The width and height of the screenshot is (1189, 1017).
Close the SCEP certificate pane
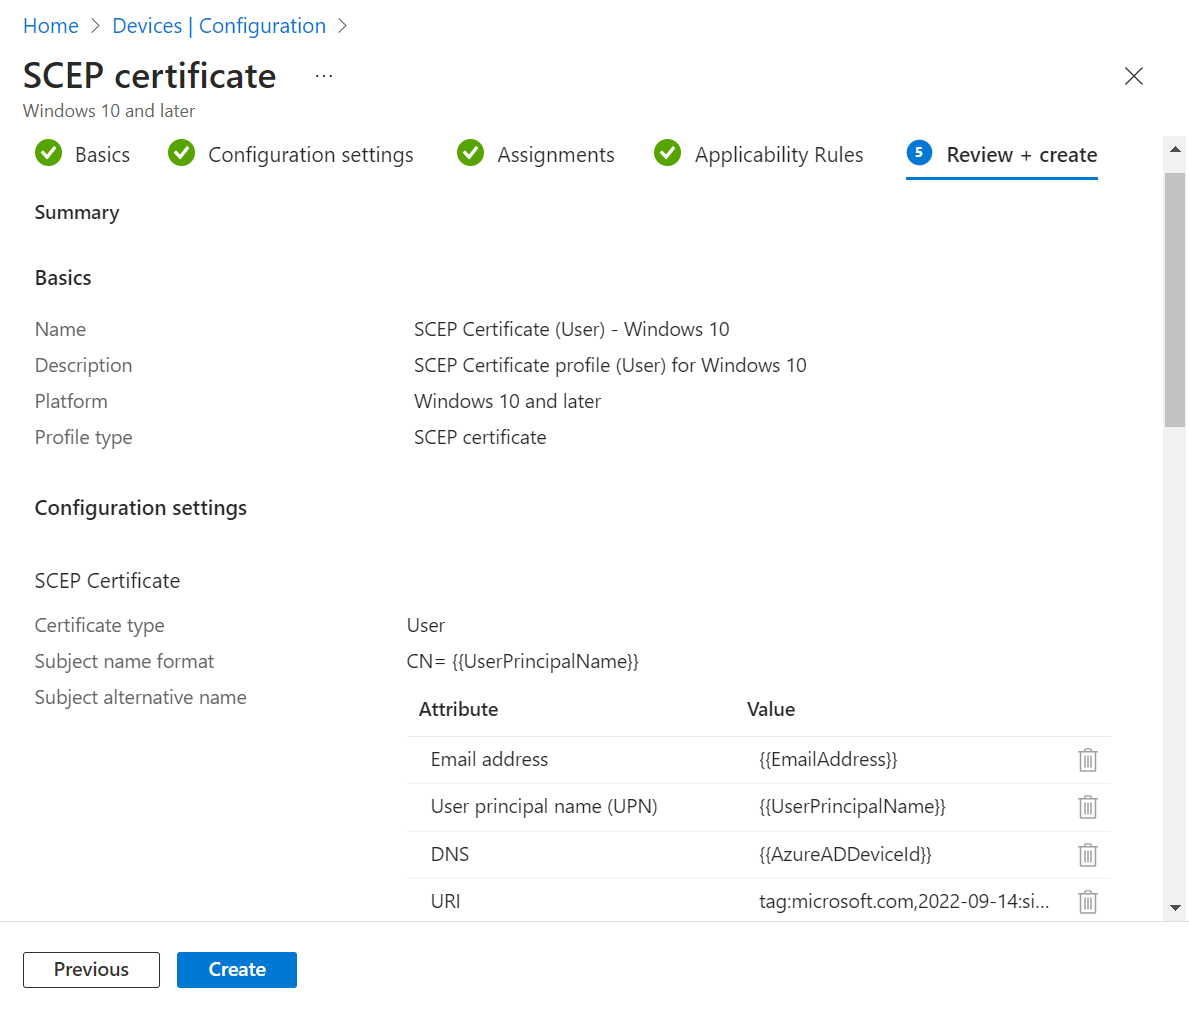click(1133, 76)
